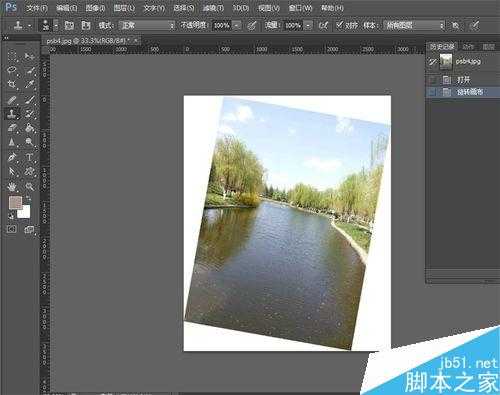Open the 样本 sample dropdown
This screenshot has height=395, width=500.
[x=414, y=25]
